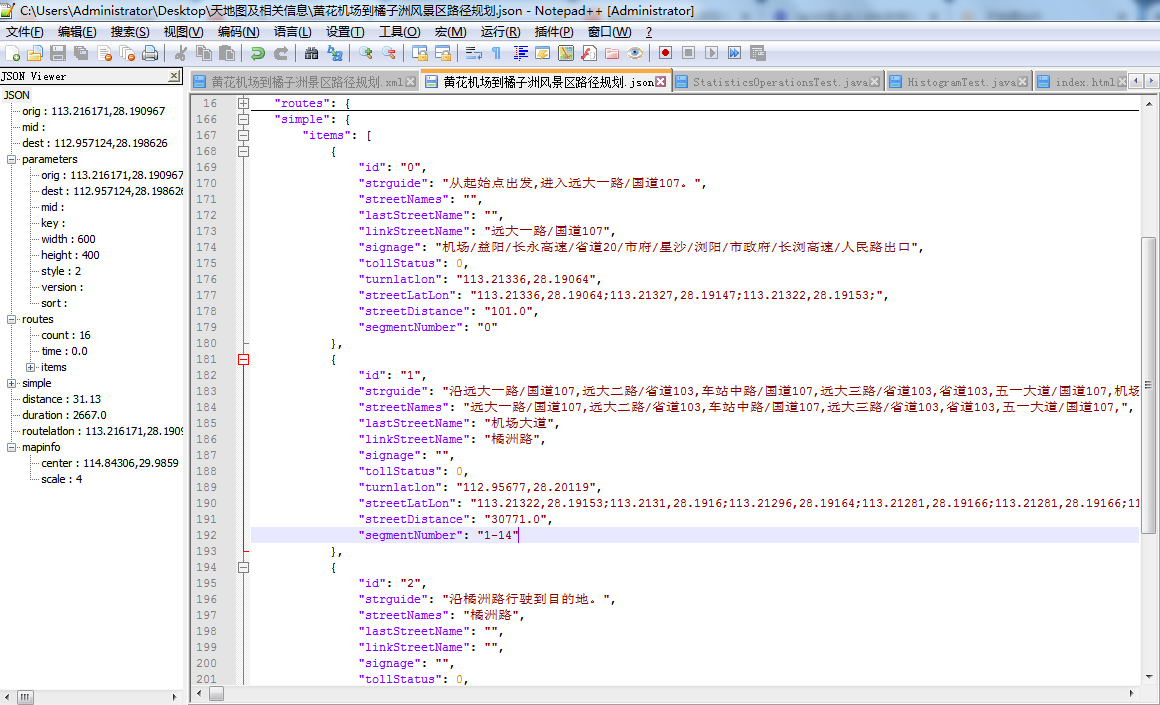Open Find with the binoculars icon
Viewport: 1160px width, 705px height.
click(x=312, y=53)
